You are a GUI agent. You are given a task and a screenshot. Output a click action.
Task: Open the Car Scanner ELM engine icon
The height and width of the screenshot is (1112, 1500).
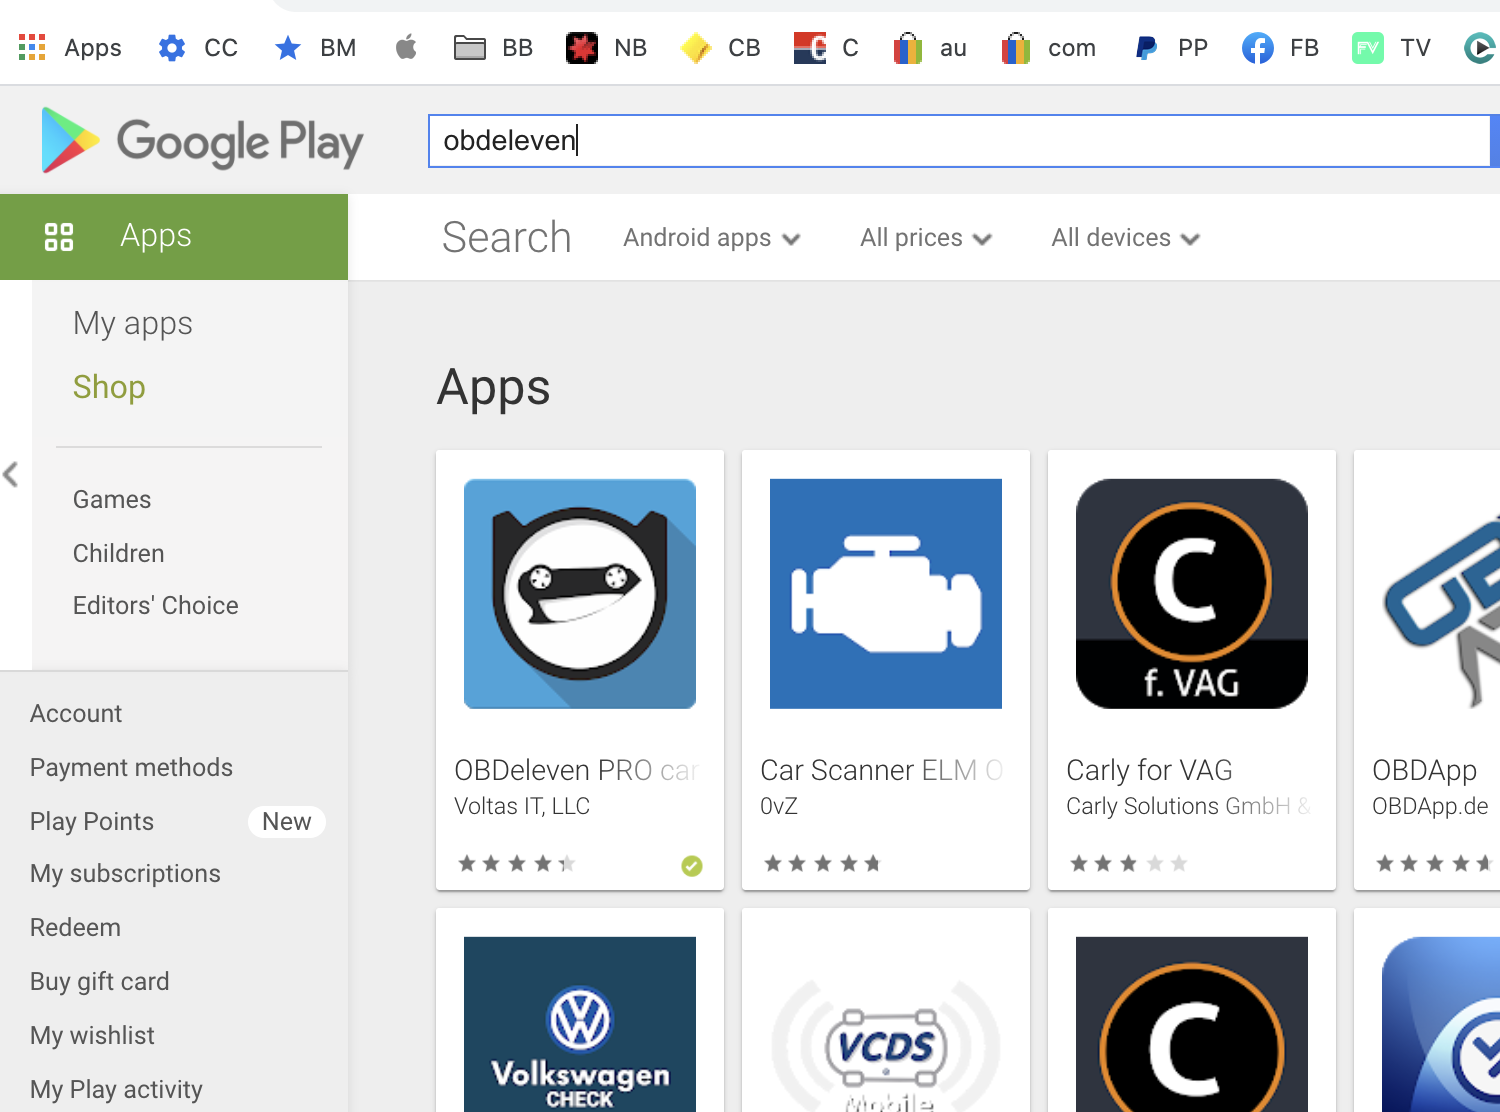[x=885, y=594]
